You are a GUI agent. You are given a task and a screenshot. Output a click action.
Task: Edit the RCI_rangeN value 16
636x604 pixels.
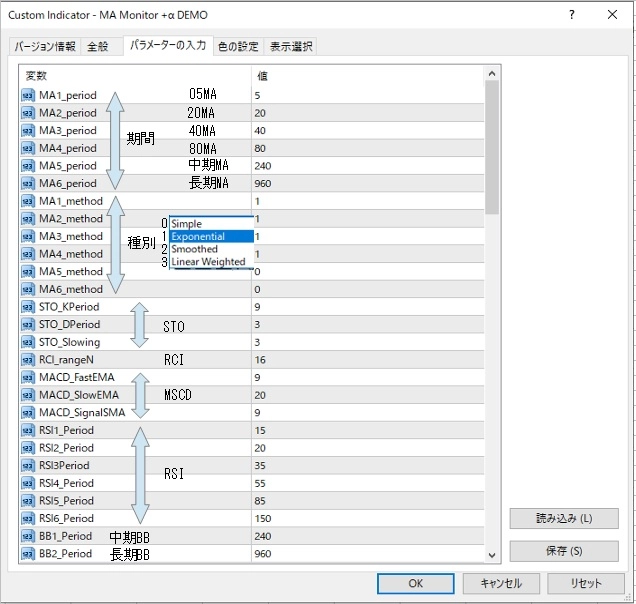tap(367, 360)
